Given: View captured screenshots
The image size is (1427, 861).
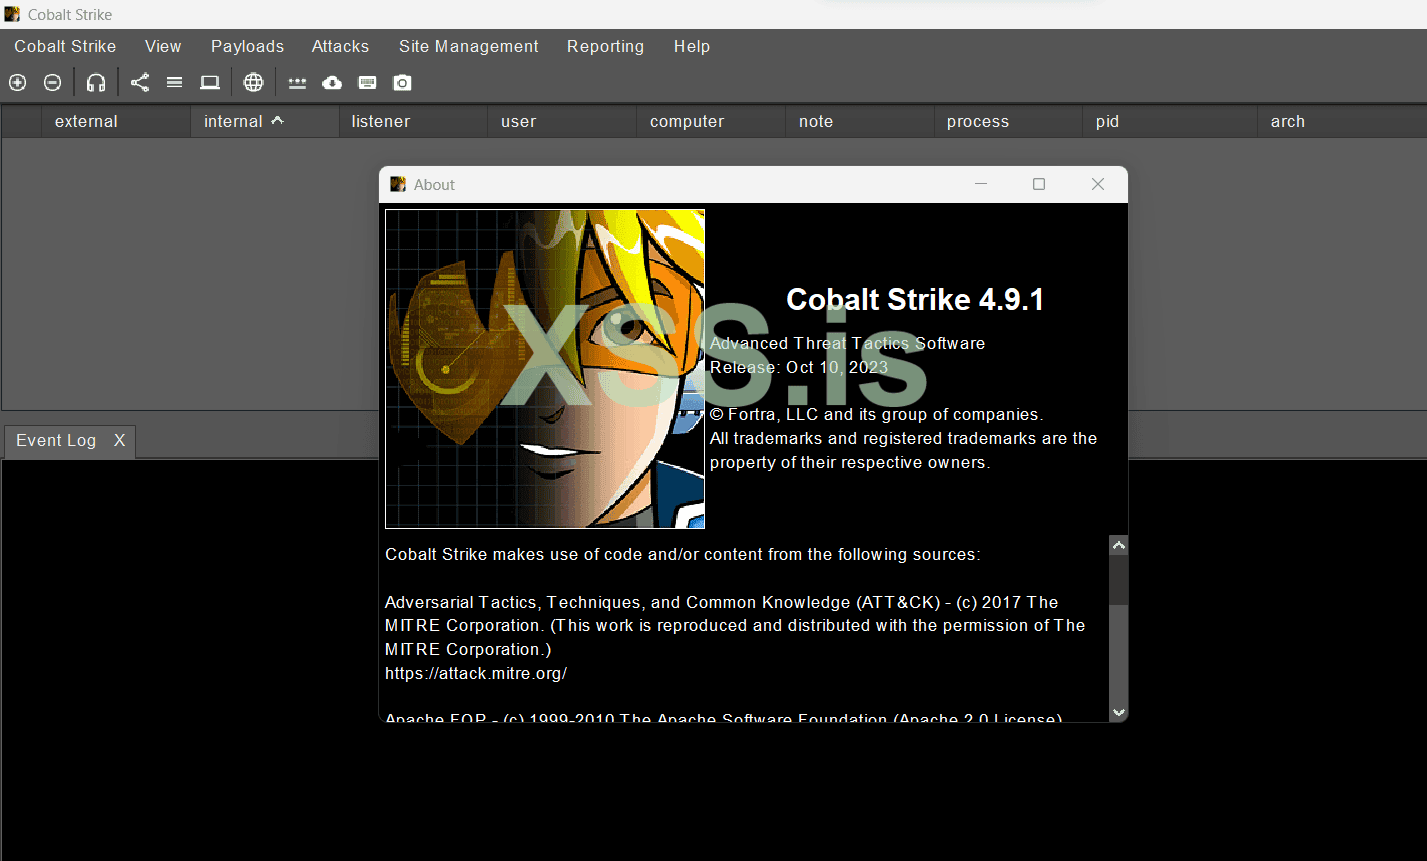Looking at the screenshot, I should (401, 82).
